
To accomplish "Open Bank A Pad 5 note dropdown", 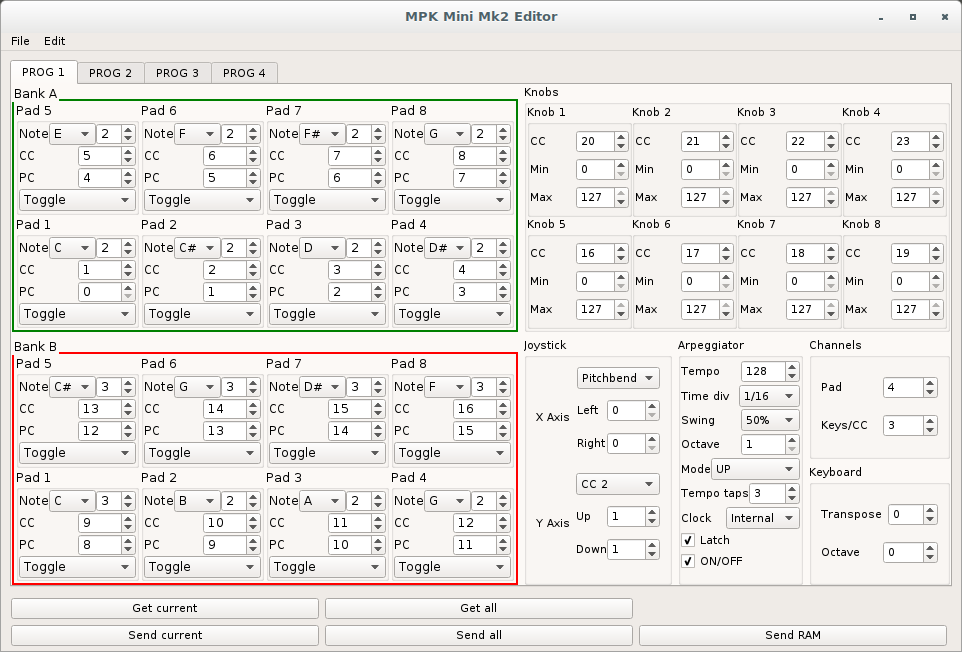I will [x=72, y=134].
